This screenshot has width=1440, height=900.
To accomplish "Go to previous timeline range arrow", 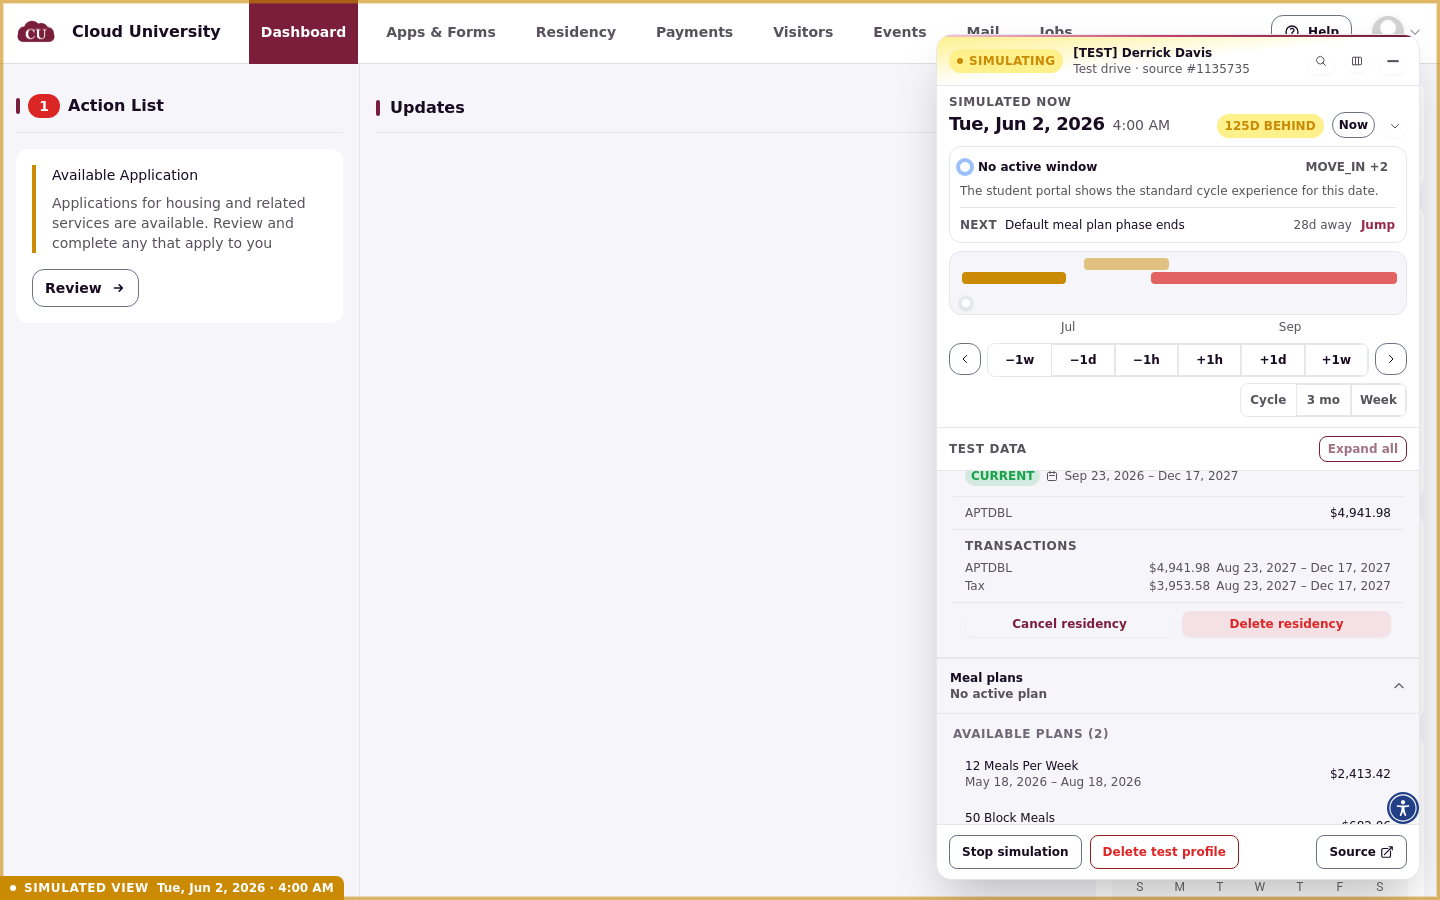I will tap(965, 359).
